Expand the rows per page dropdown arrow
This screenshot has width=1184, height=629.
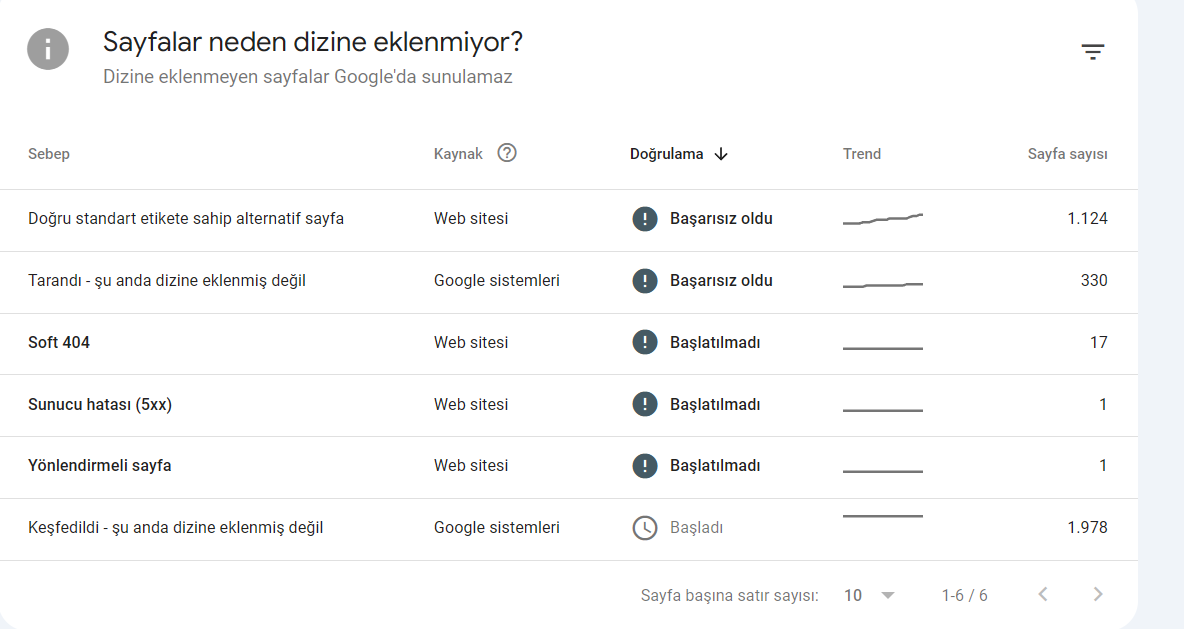(888, 595)
